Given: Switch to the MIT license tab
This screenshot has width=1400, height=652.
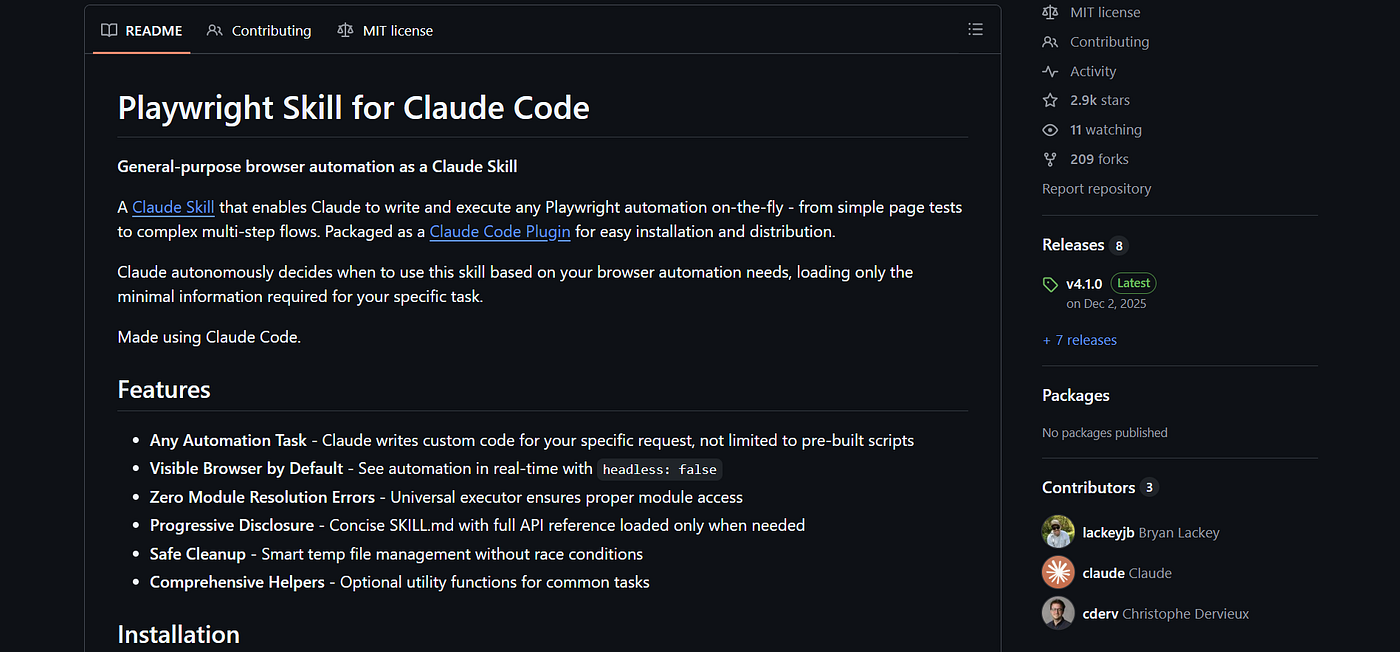Looking at the screenshot, I should coord(385,31).
